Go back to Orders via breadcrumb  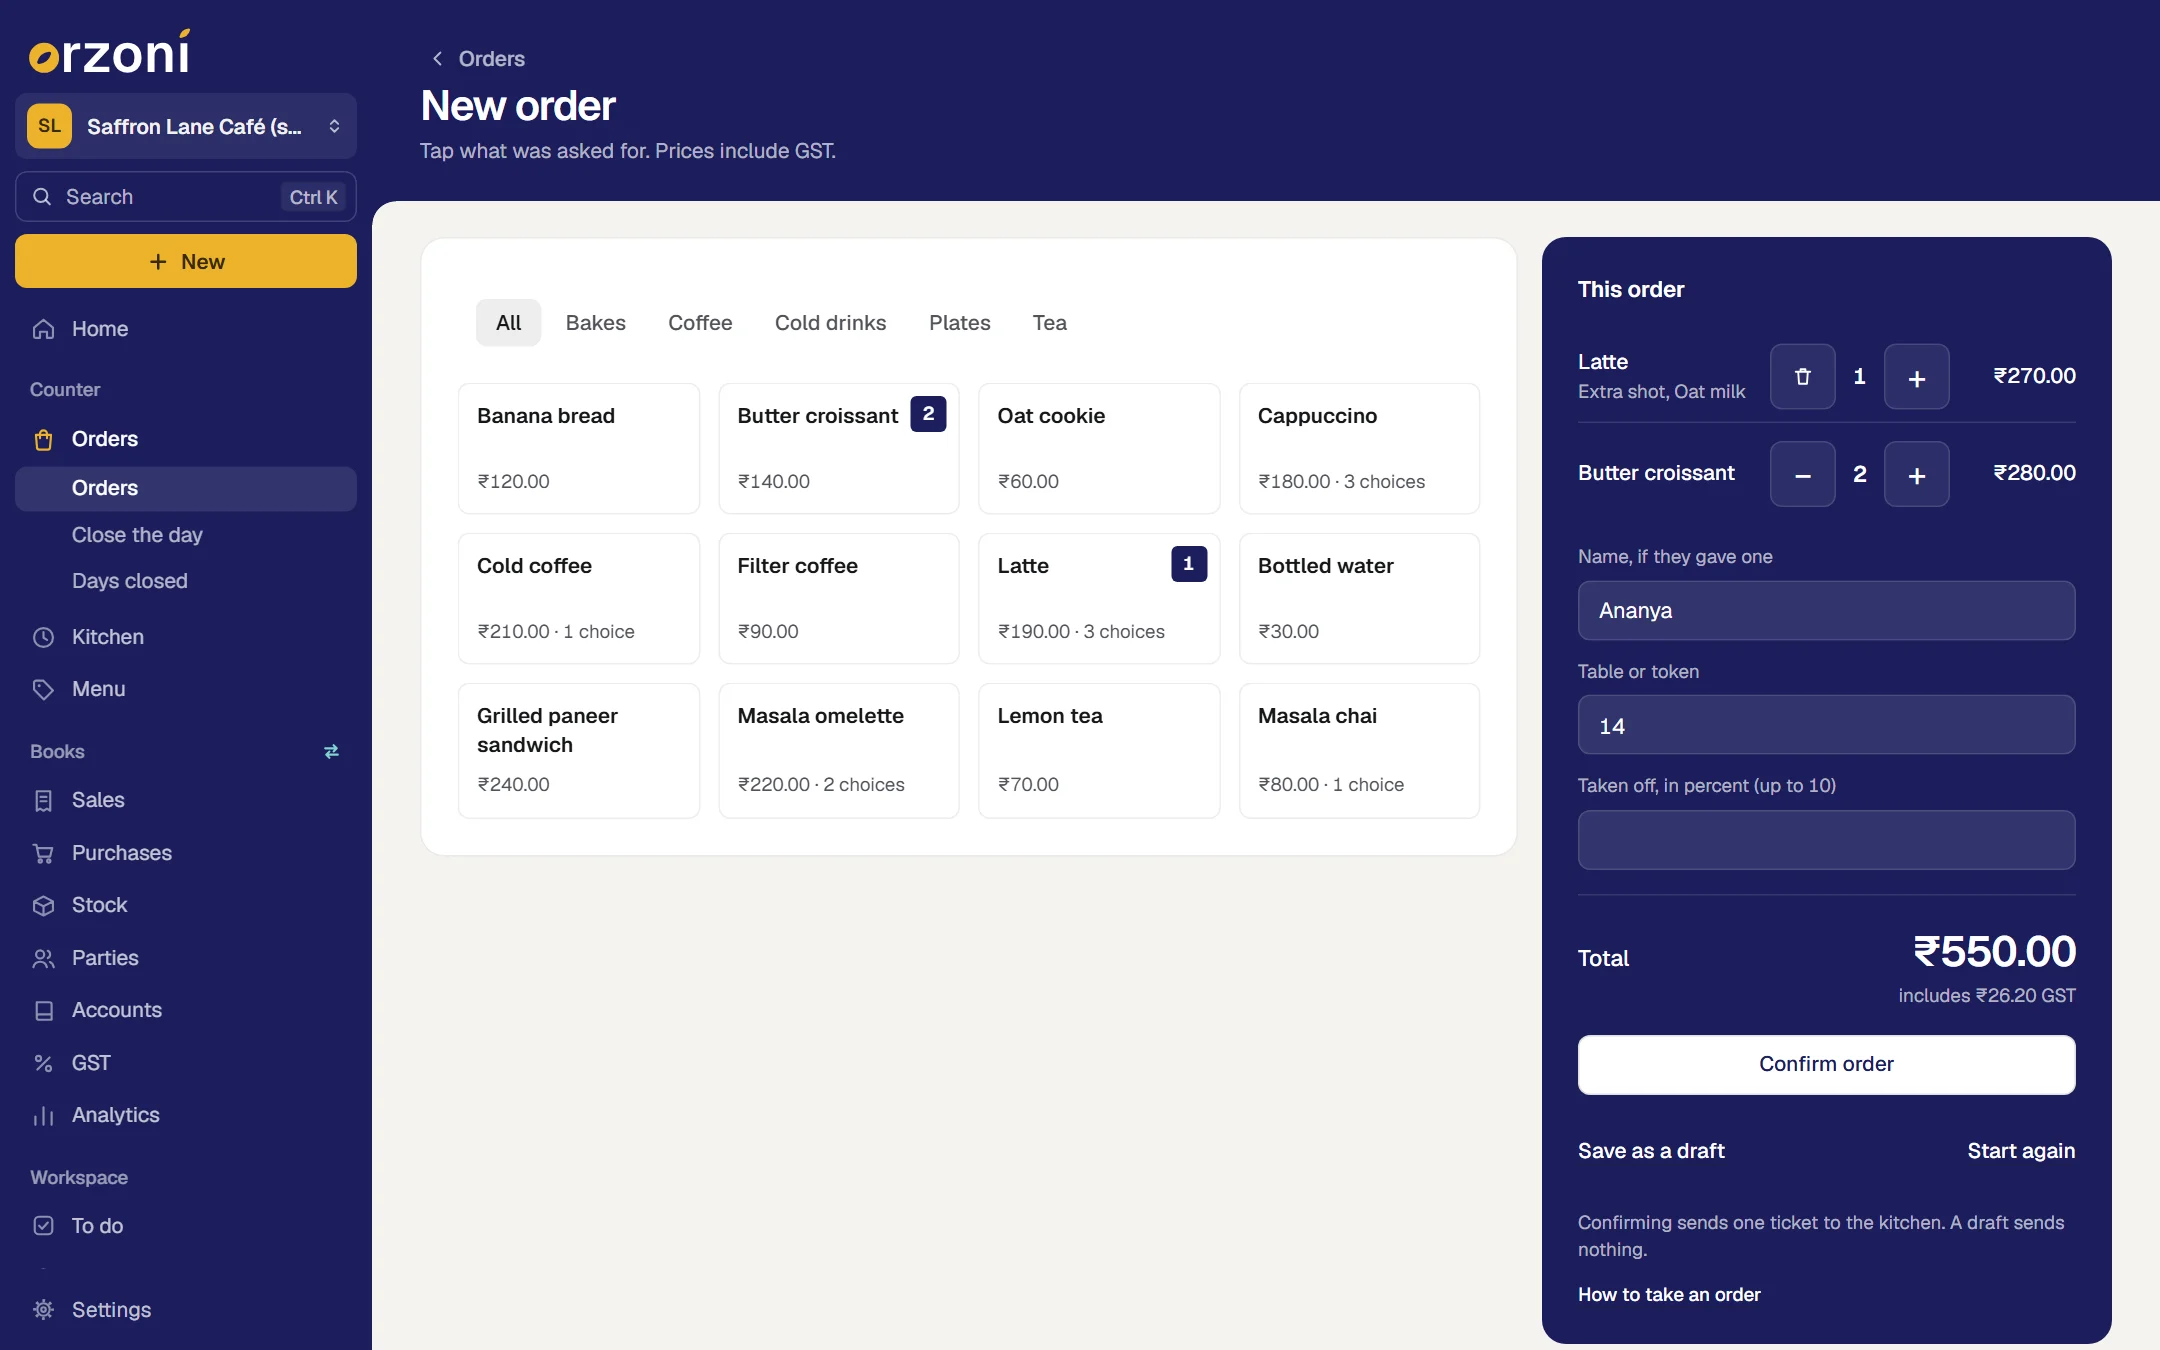tap(478, 59)
